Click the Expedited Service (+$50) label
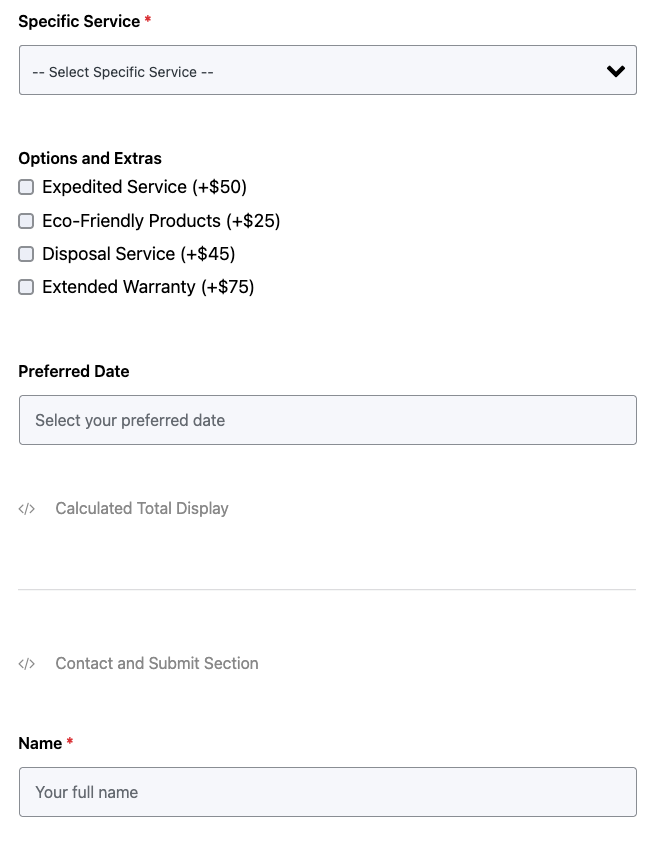Image resolution: width=655 pixels, height=846 pixels. [x=144, y=187]
